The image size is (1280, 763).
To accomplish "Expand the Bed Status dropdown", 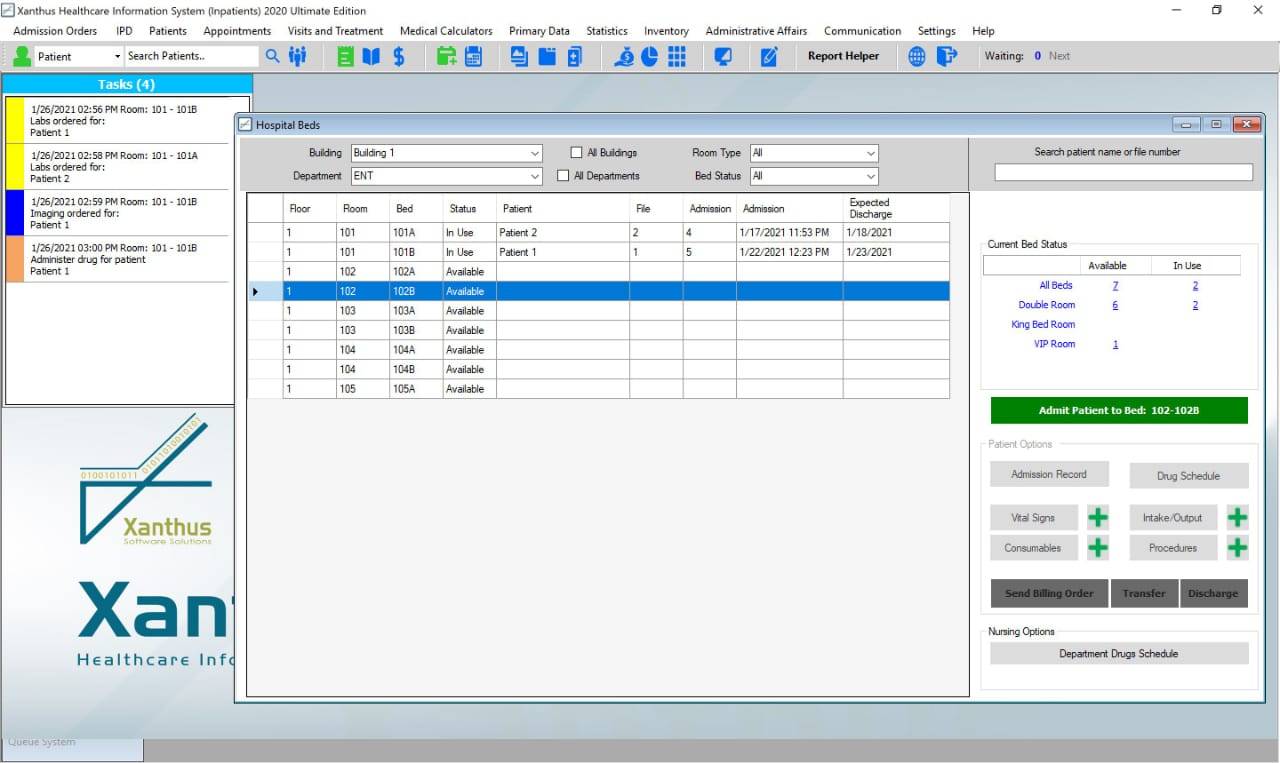I will [x=870, y=176].
